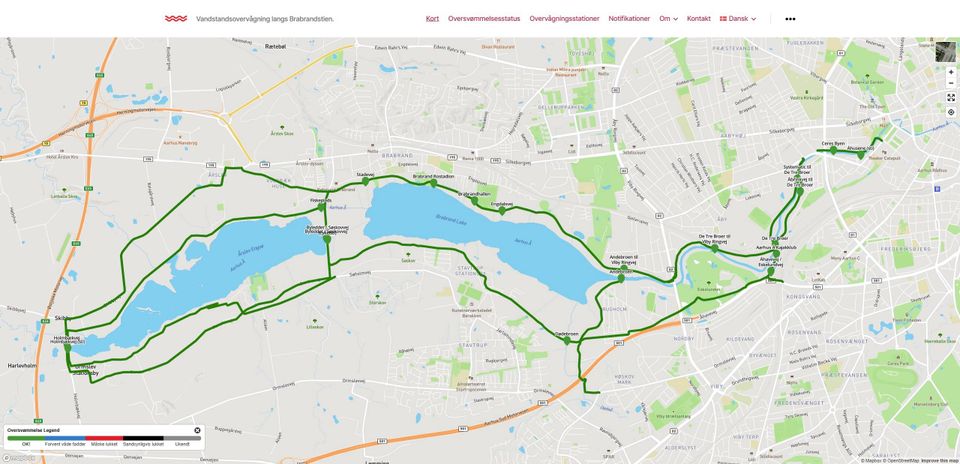Select the Stadevej station marker
Viewport: 960px width, 464px height.
(366, 181)
